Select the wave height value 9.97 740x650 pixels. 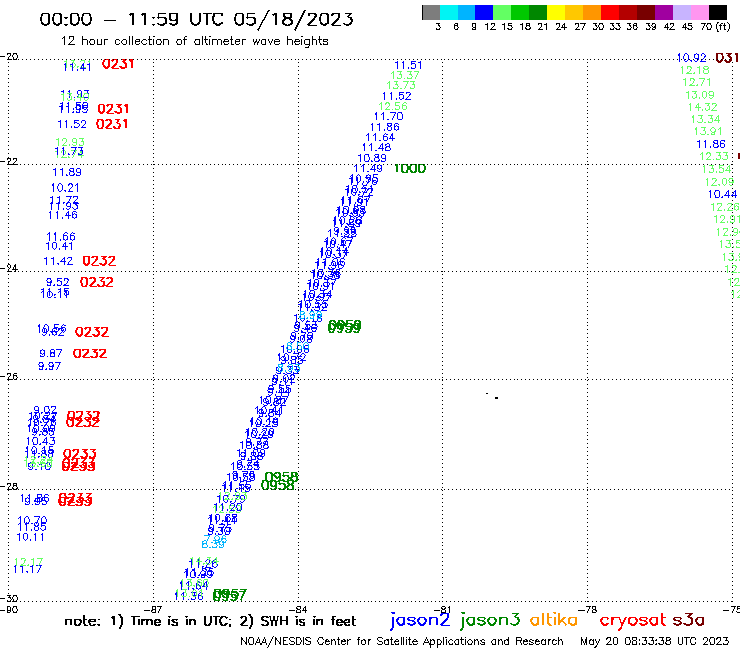50,366
